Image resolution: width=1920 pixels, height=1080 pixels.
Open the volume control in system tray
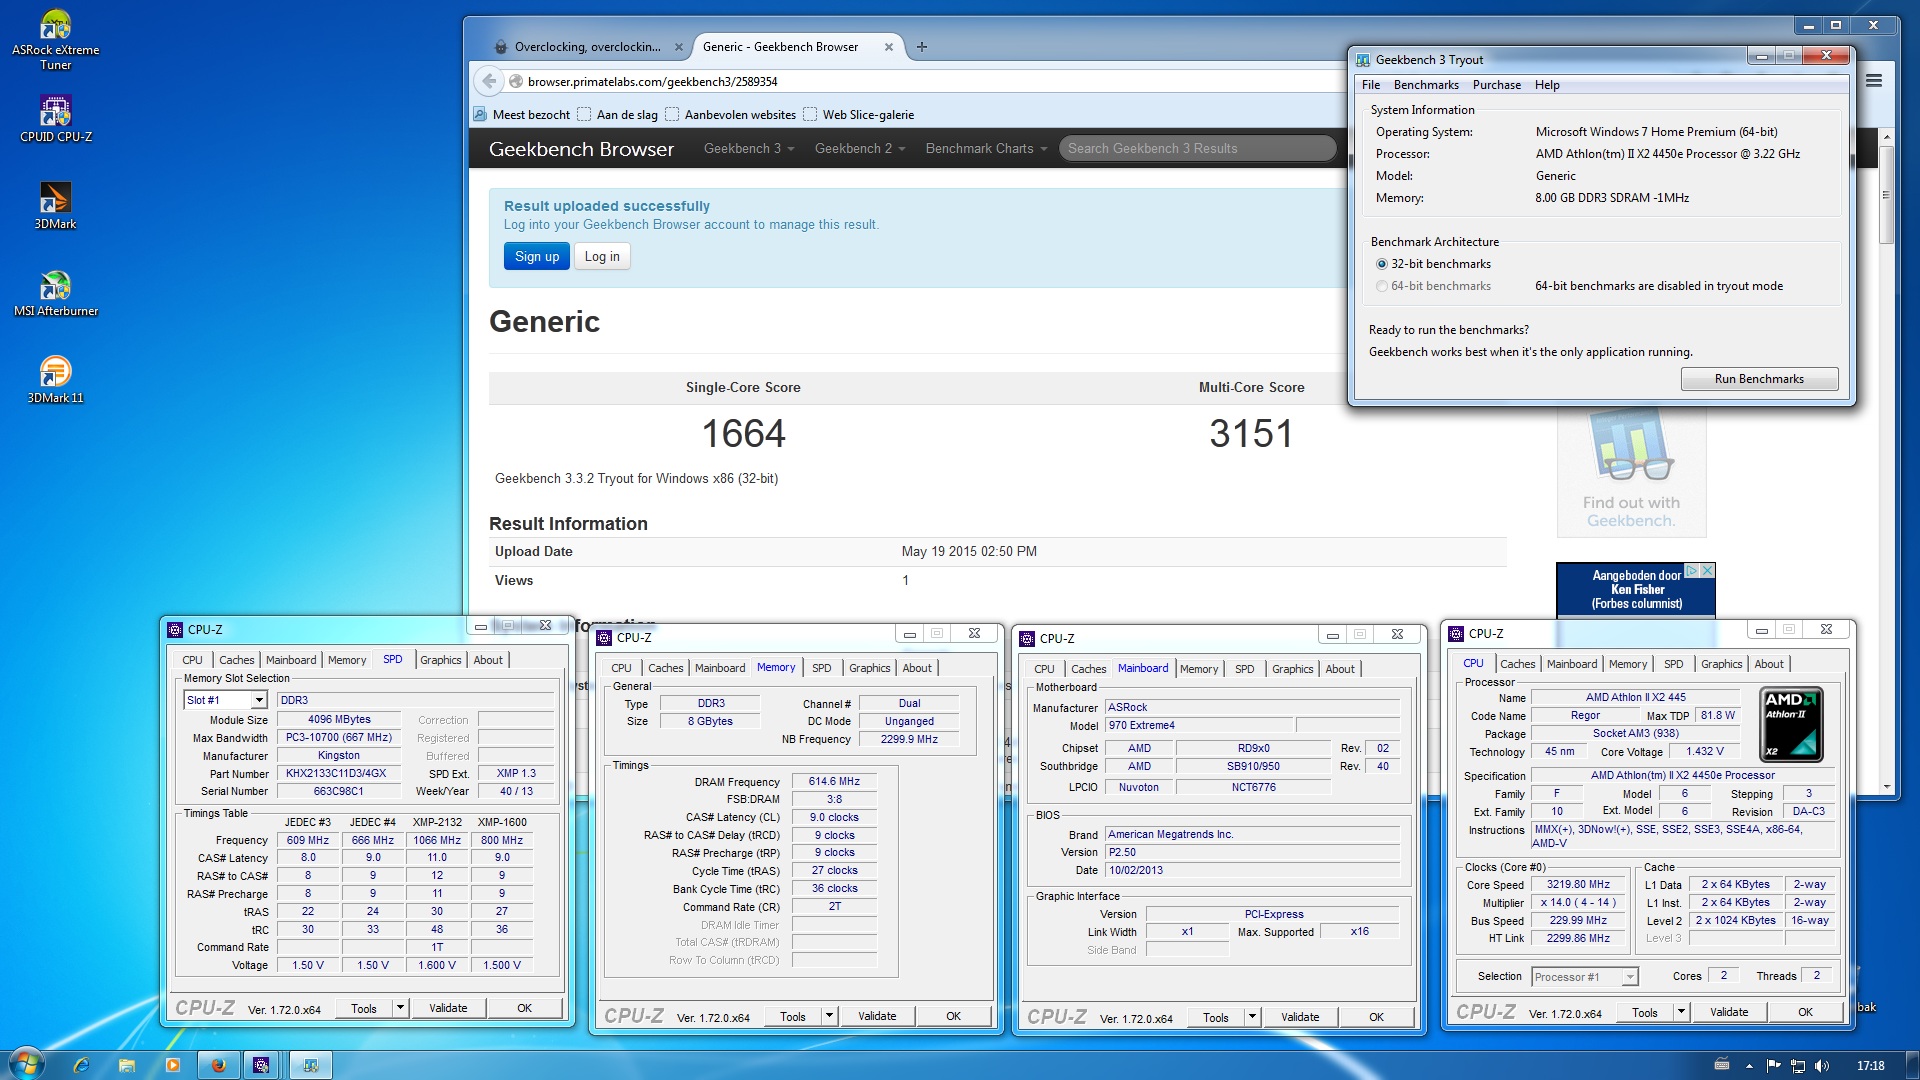(x=1822, y=1066)
